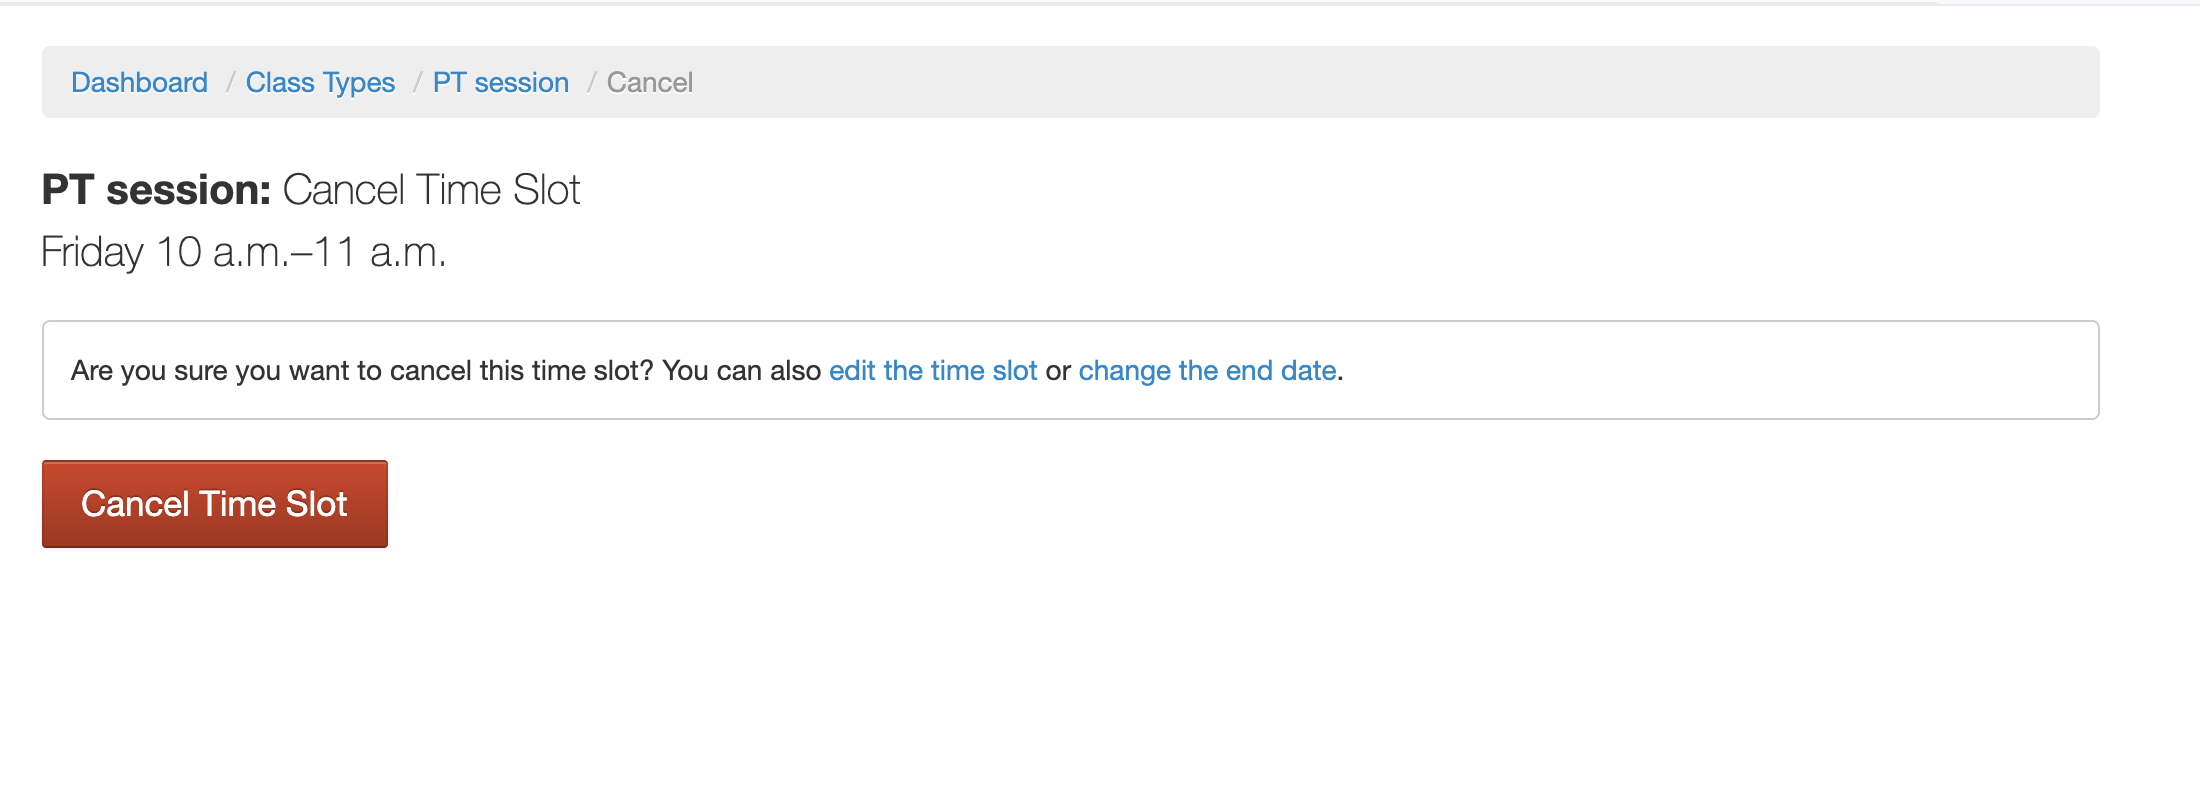Select the 'Friday 10 a.m.–11 a.m.' subtitle

click(243, 252)
